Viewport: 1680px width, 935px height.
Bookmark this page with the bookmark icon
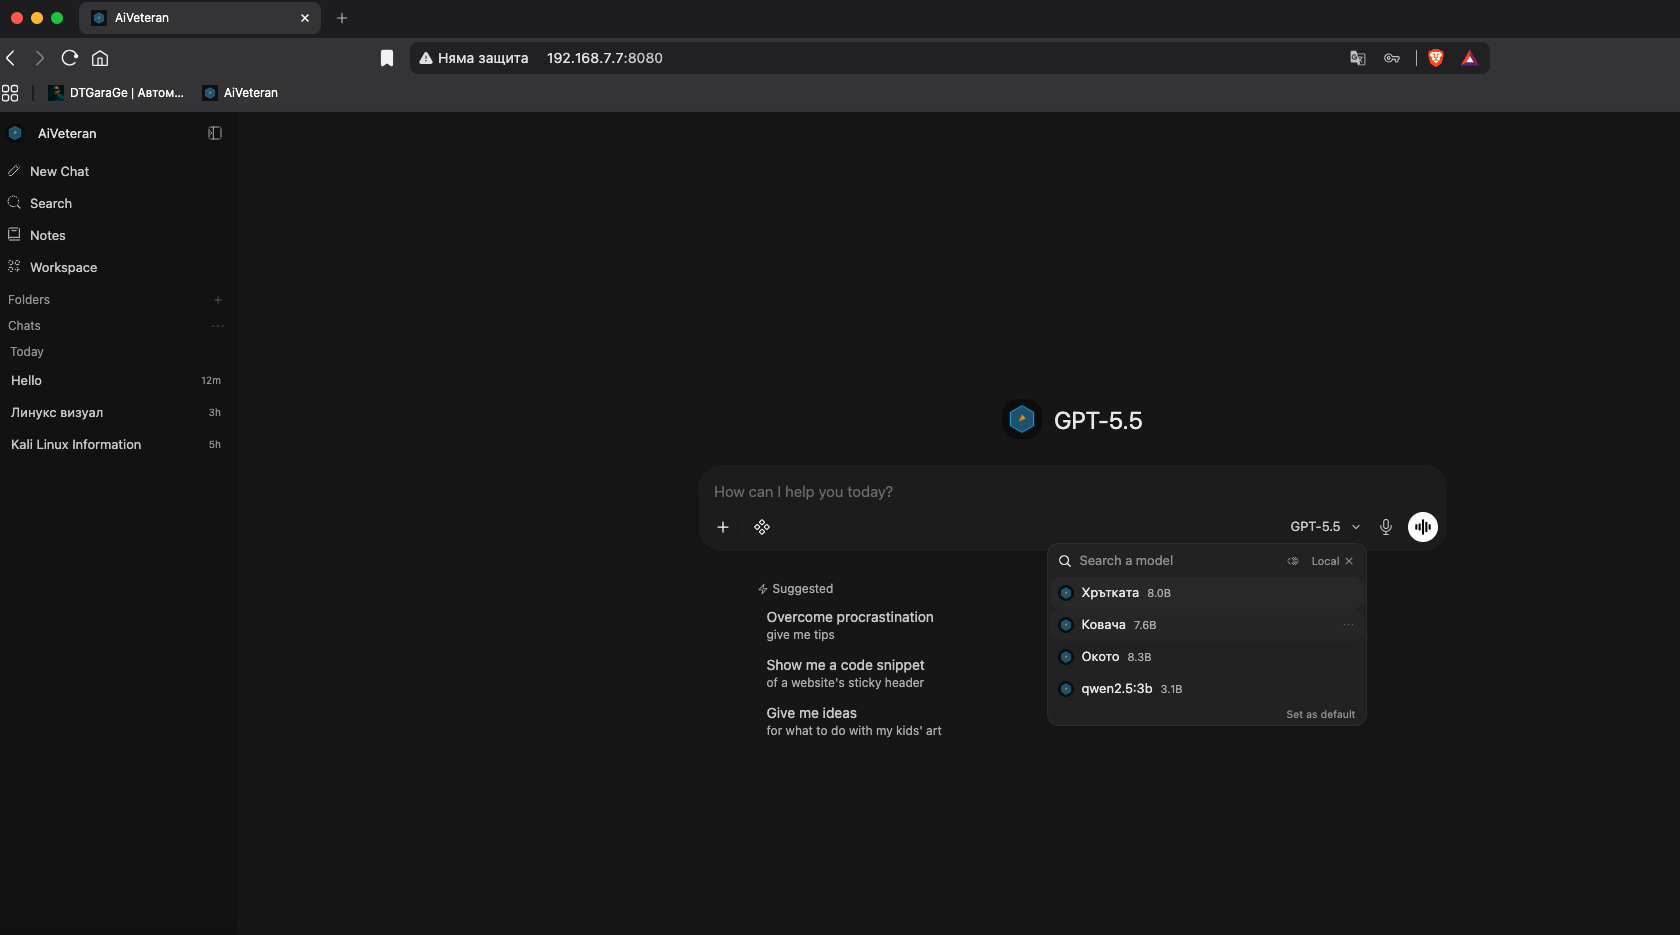pos(387,58)
